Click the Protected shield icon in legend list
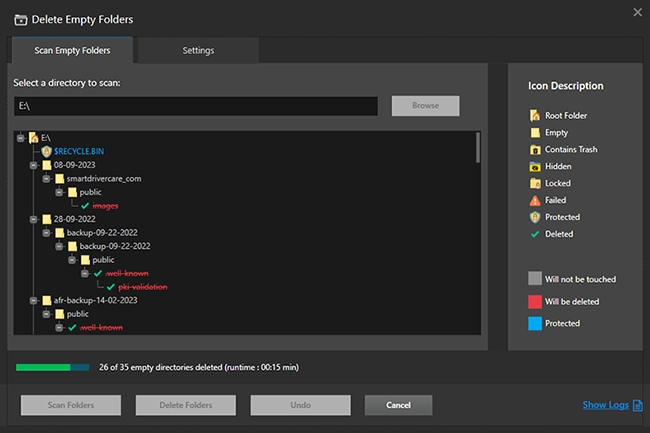This screenshot has width=650, height=433. [535, 217]
